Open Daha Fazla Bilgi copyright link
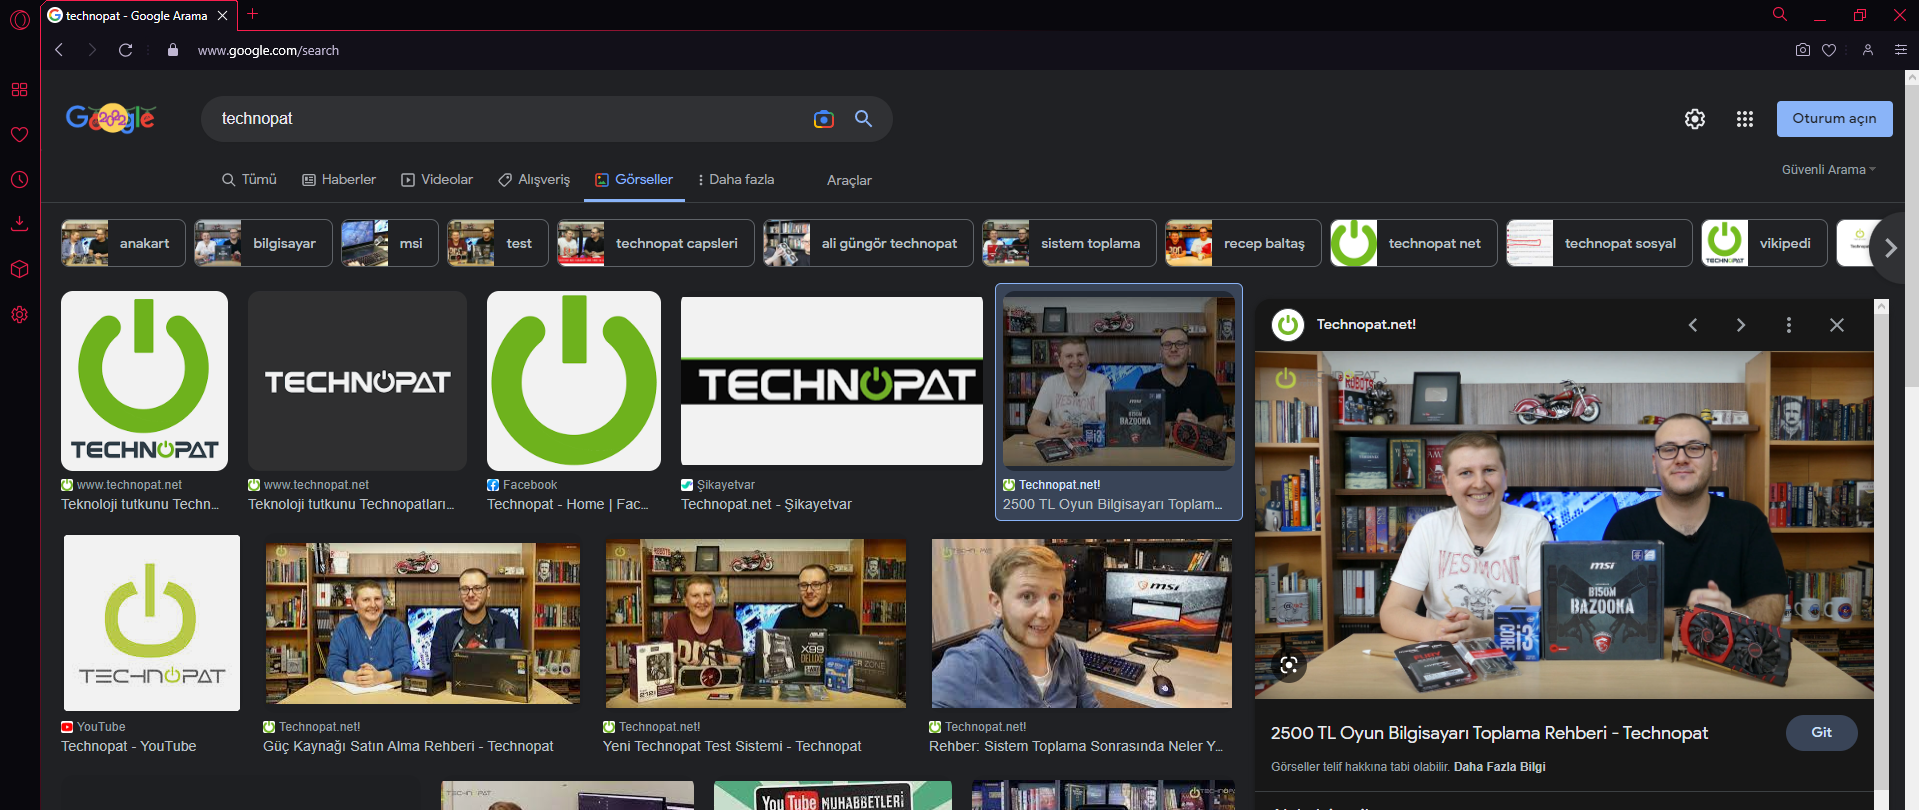 coord(1499,767)
